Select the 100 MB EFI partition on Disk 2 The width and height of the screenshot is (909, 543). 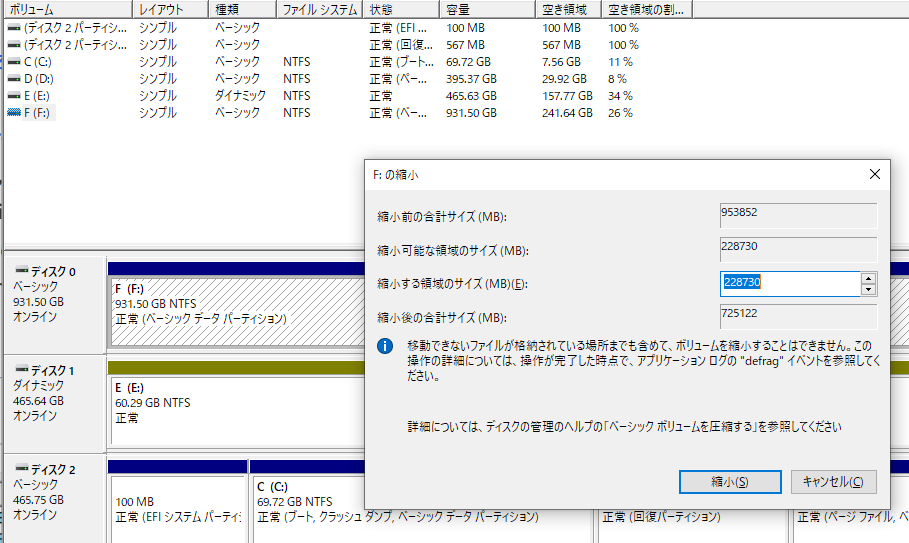pos(178,509)
